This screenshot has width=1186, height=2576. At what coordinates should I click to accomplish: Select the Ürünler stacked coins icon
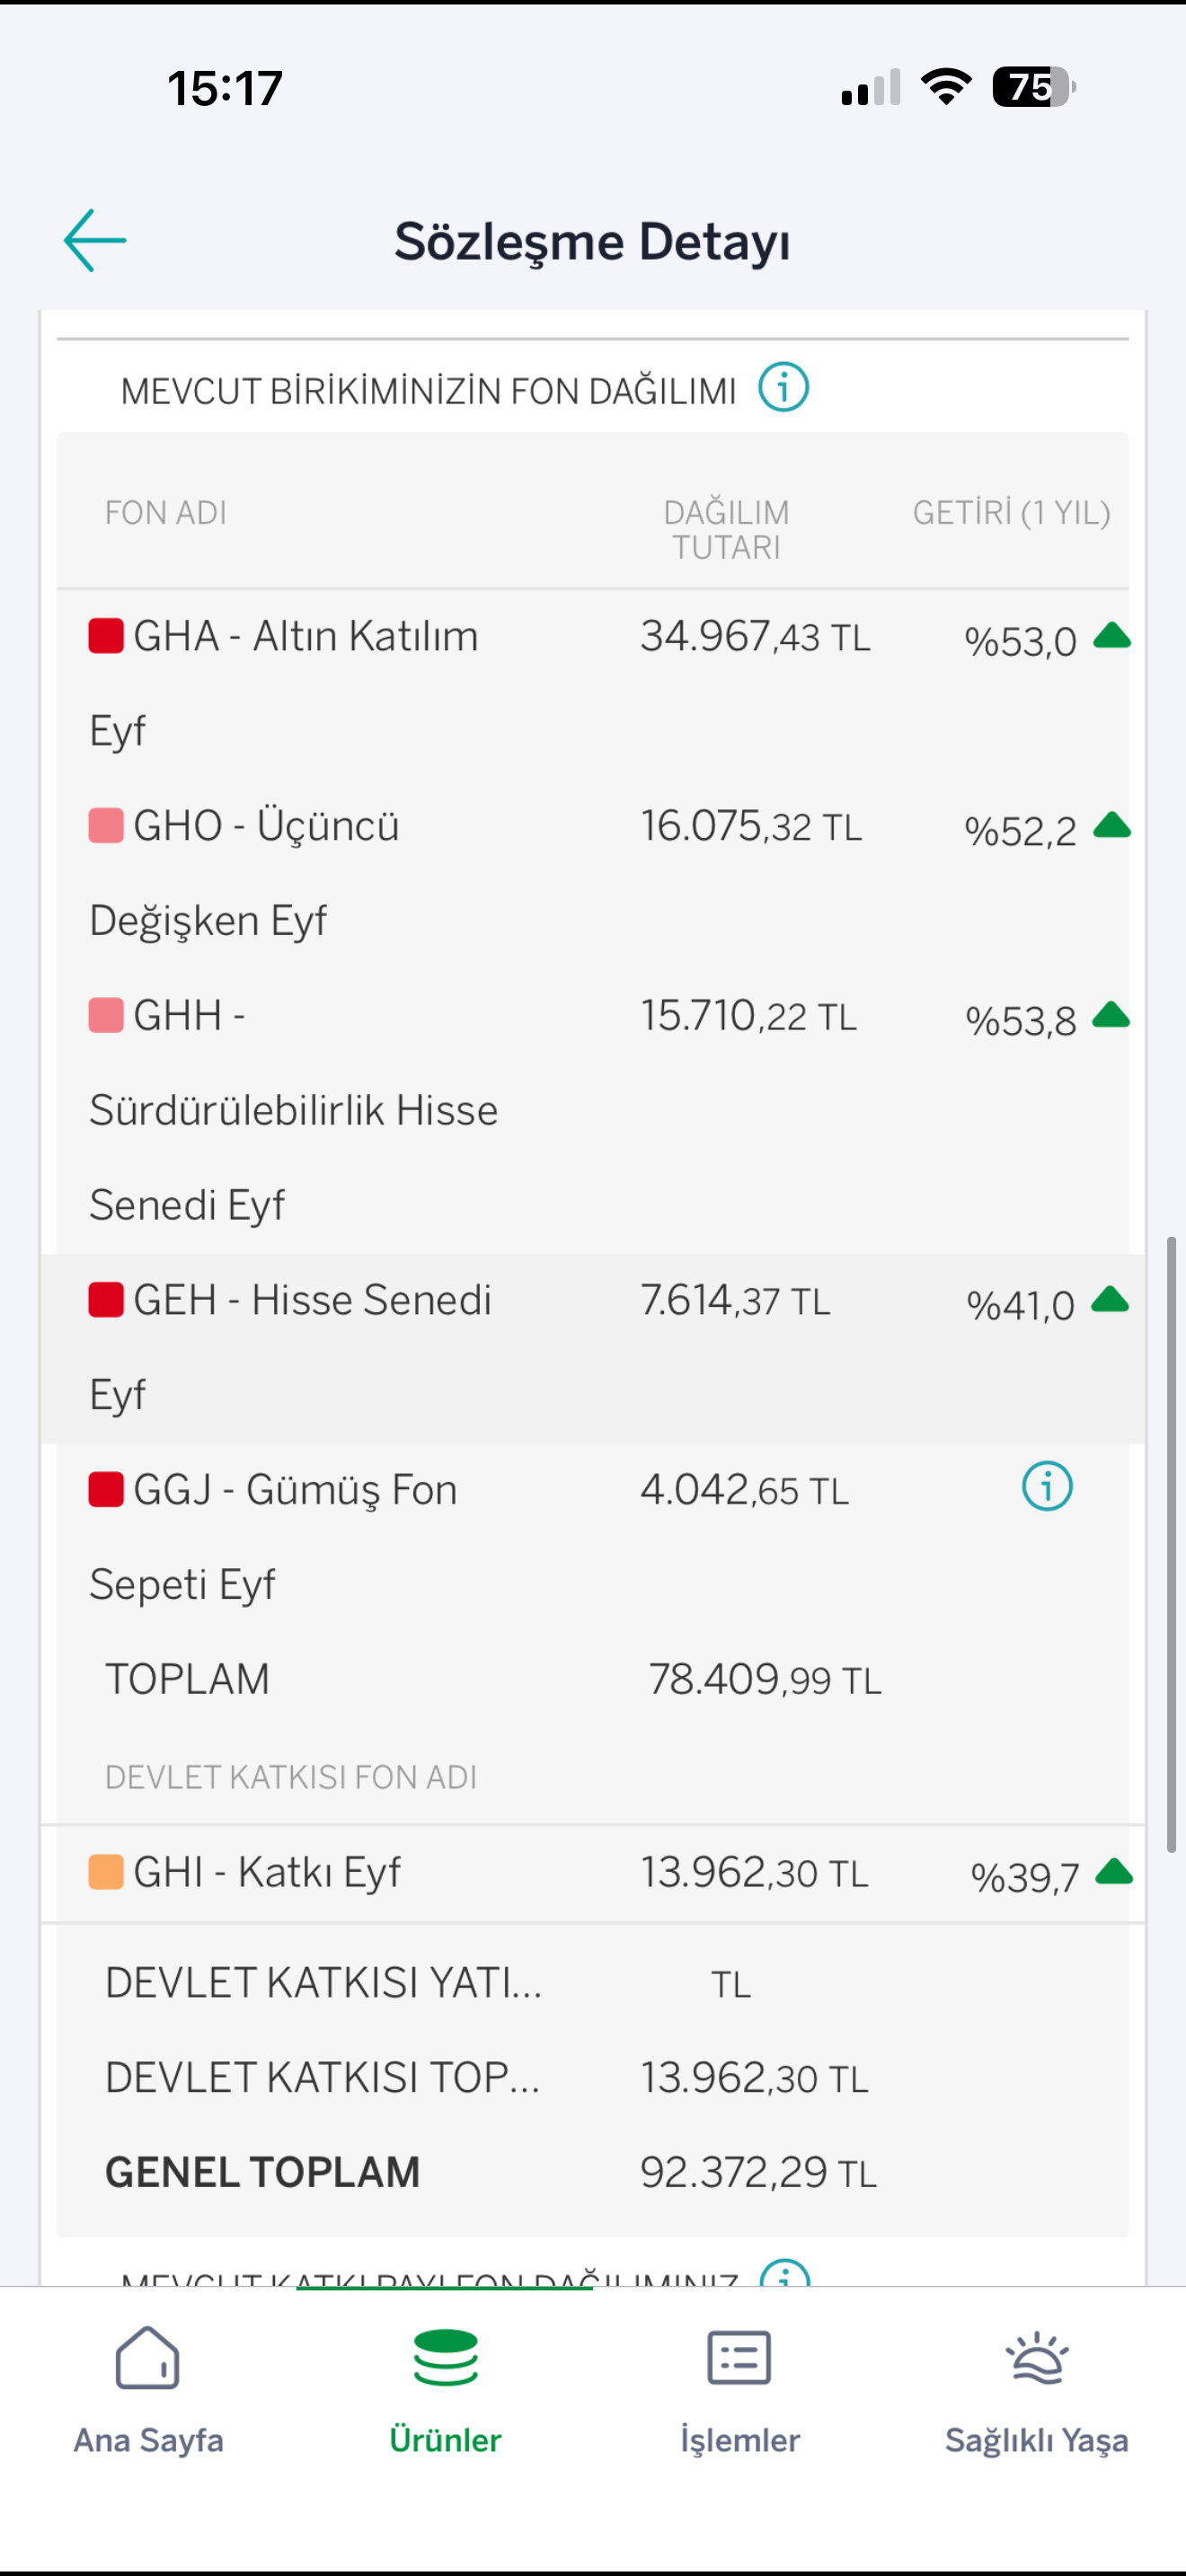pyautogui.click(x=445, y=2358)
